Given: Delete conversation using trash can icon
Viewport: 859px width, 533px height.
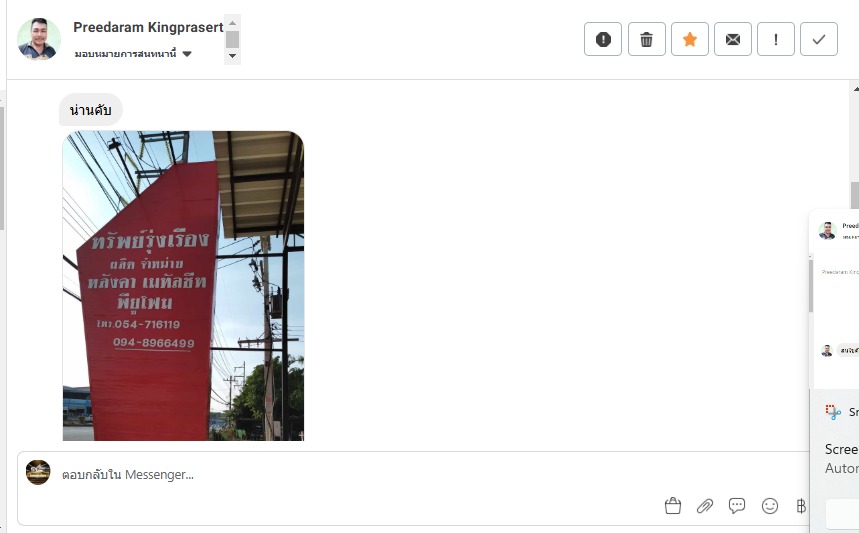Looking at the screenshot, I should 646,39.
